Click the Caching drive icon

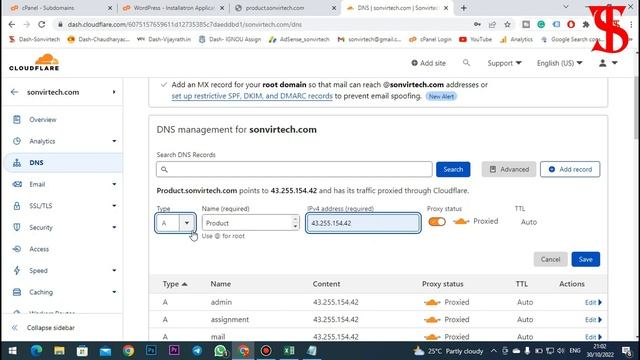(x=17, y=292)
